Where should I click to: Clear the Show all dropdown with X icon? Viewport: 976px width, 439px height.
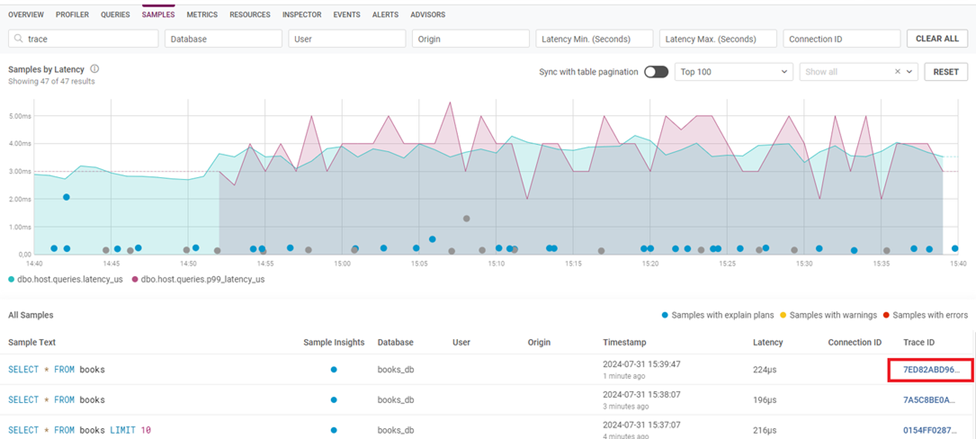point(897,72)
